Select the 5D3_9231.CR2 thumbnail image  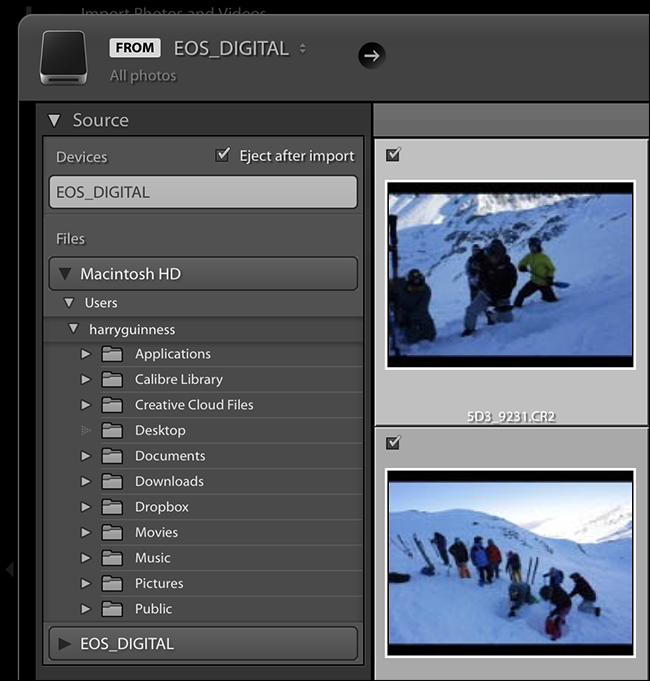(x=510, y=275)
